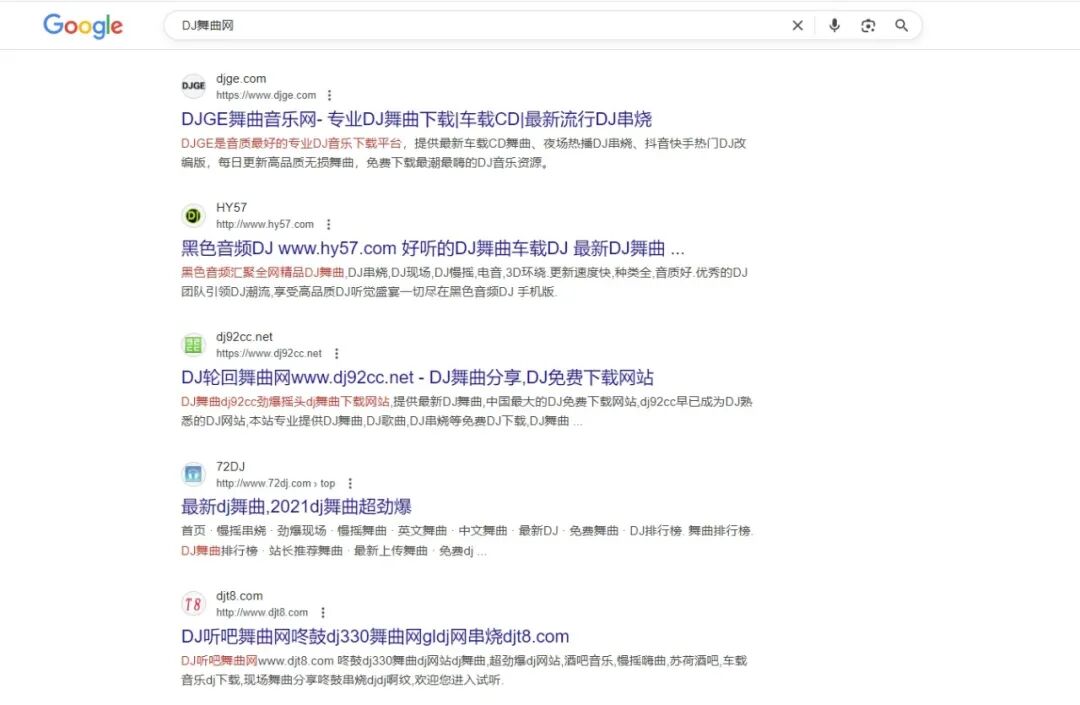Viewport: 1080px width, 705px height.
Task: Click the dj92cc.net site favicon
Action: pos(194,344)
